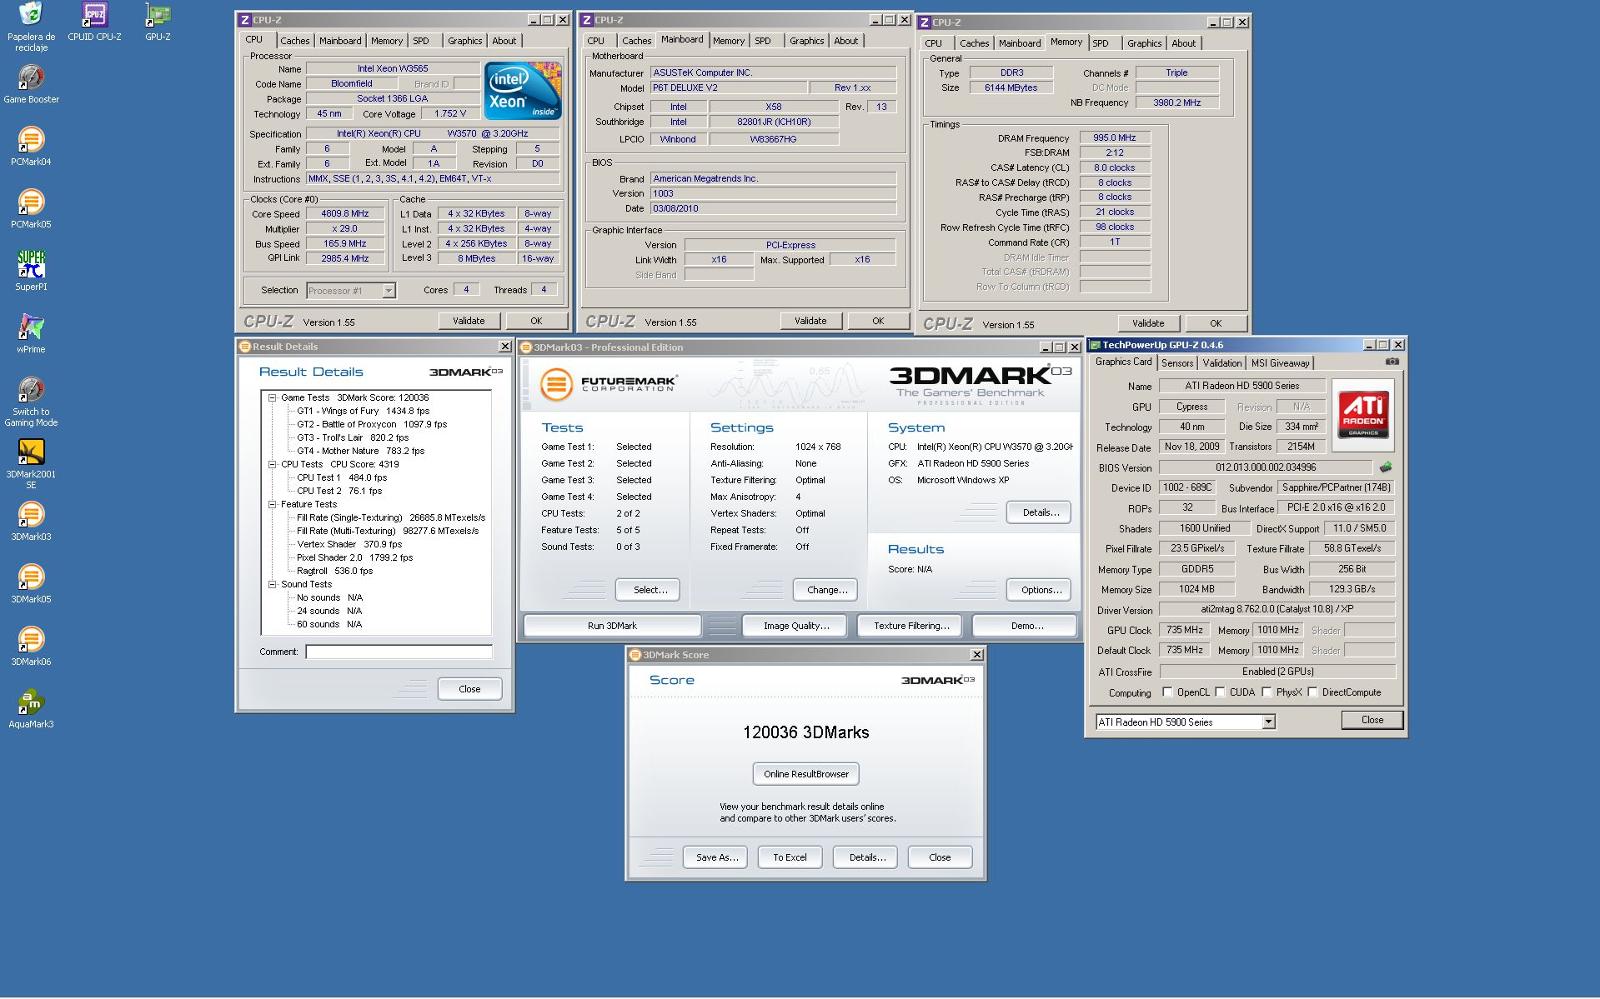Collapse the CPU Tests tree node
This screenshot has width=1600, height=999.
point(271,464)
